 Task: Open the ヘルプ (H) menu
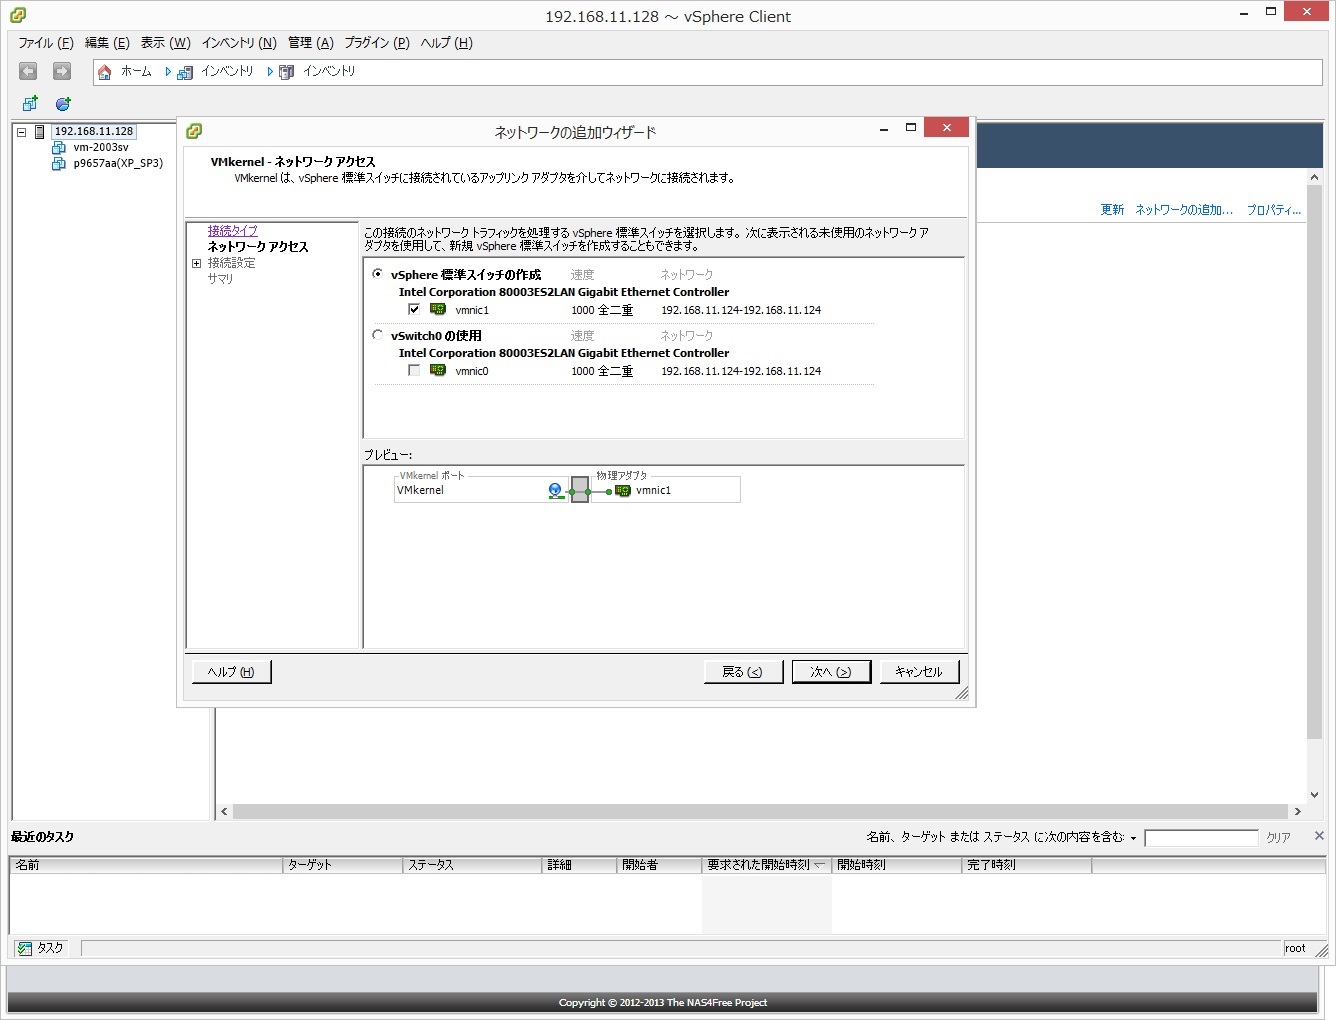447,43
